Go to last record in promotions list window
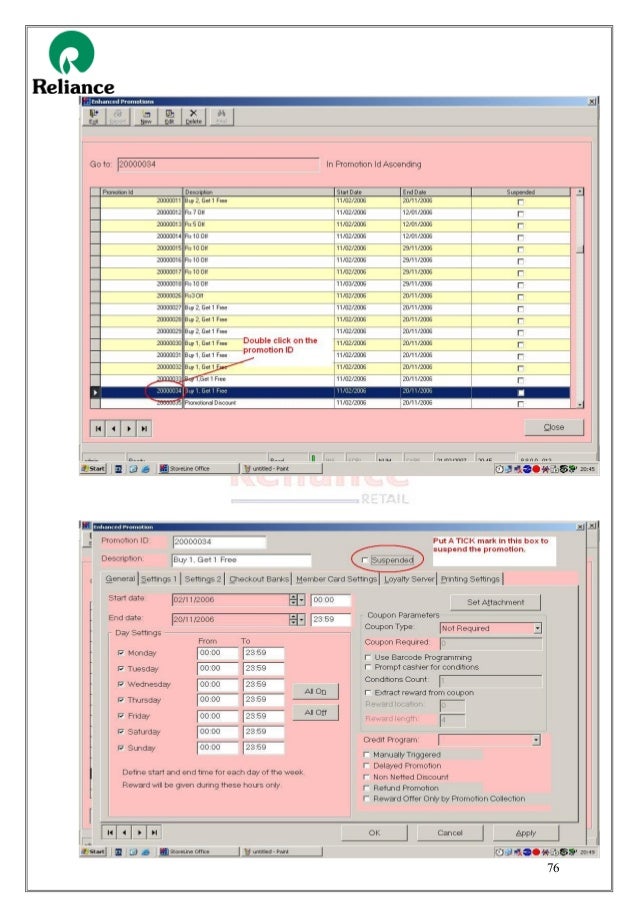 tap(144, 428)
